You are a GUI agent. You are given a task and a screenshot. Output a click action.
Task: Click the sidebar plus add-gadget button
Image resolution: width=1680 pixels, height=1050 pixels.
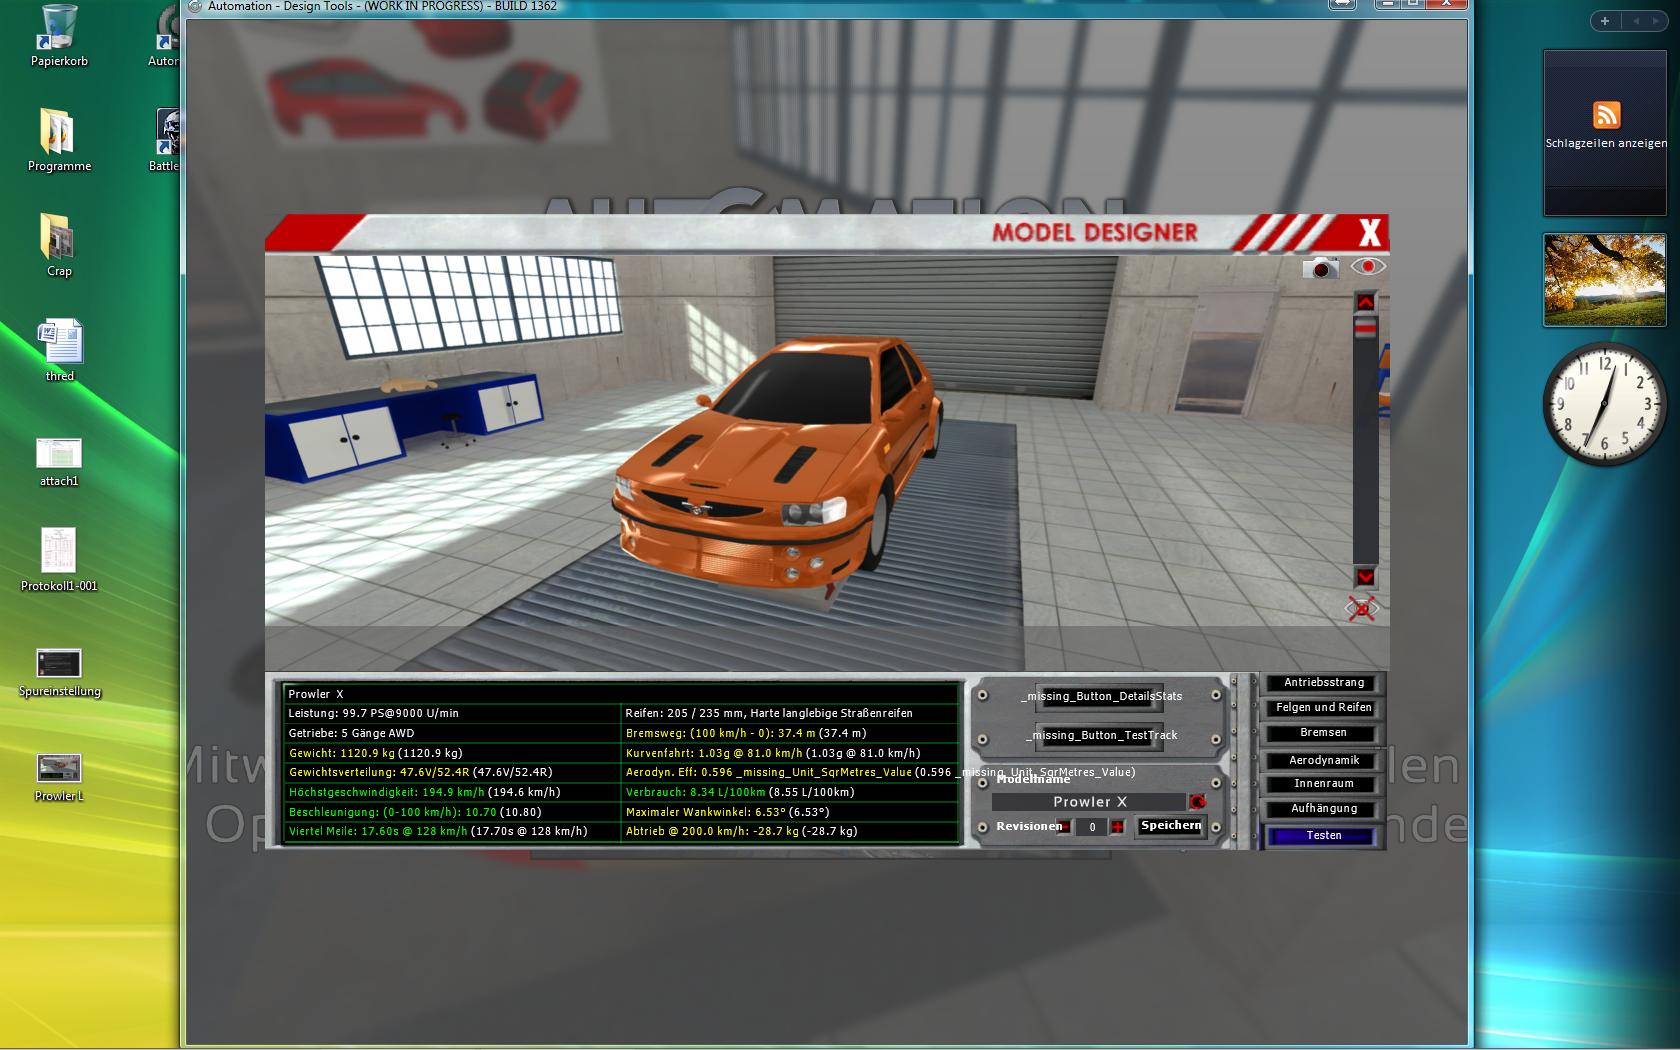pyautogui.click(x=1604, y=21)
